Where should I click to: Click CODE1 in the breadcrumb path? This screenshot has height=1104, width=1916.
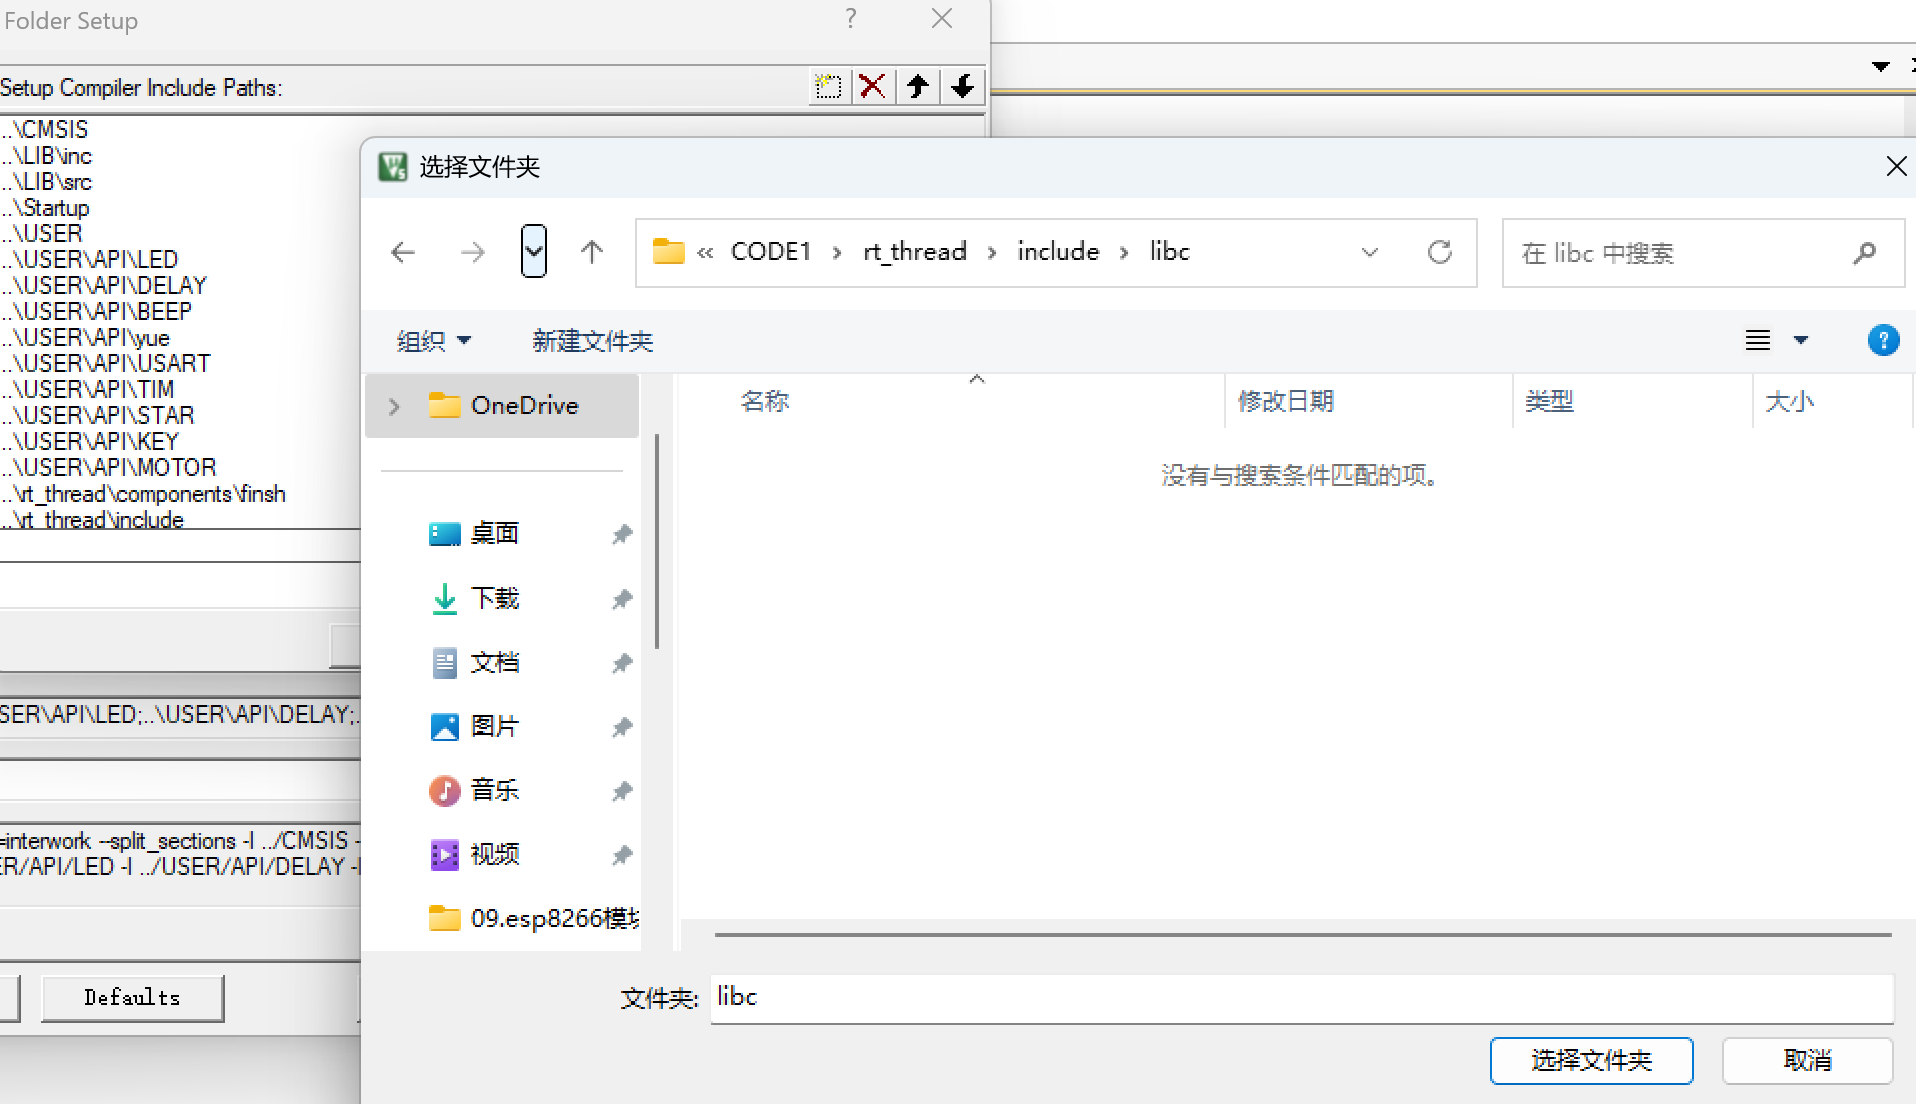click(x=771, y=251)
